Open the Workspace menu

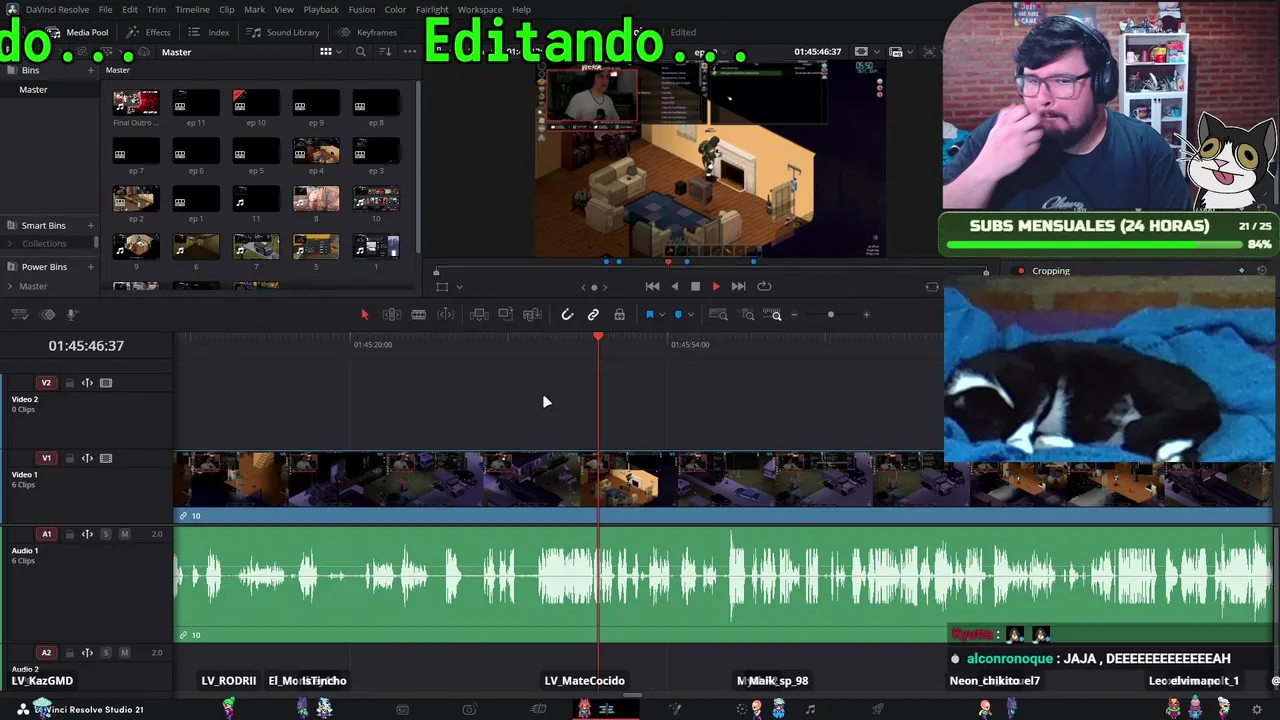[x=480, y=9]
